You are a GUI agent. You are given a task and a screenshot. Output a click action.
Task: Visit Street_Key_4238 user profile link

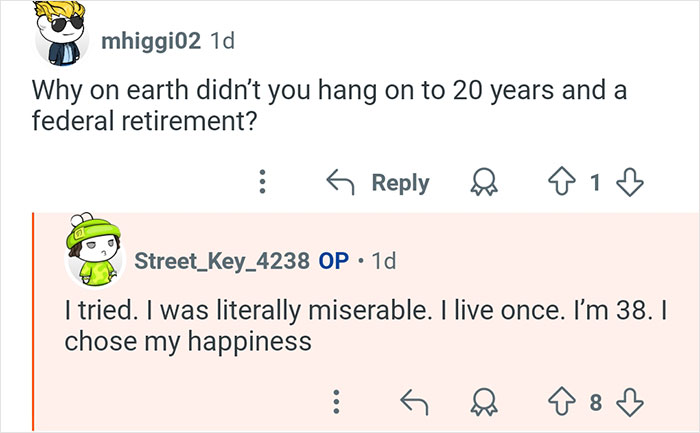(x=221, y=261)
